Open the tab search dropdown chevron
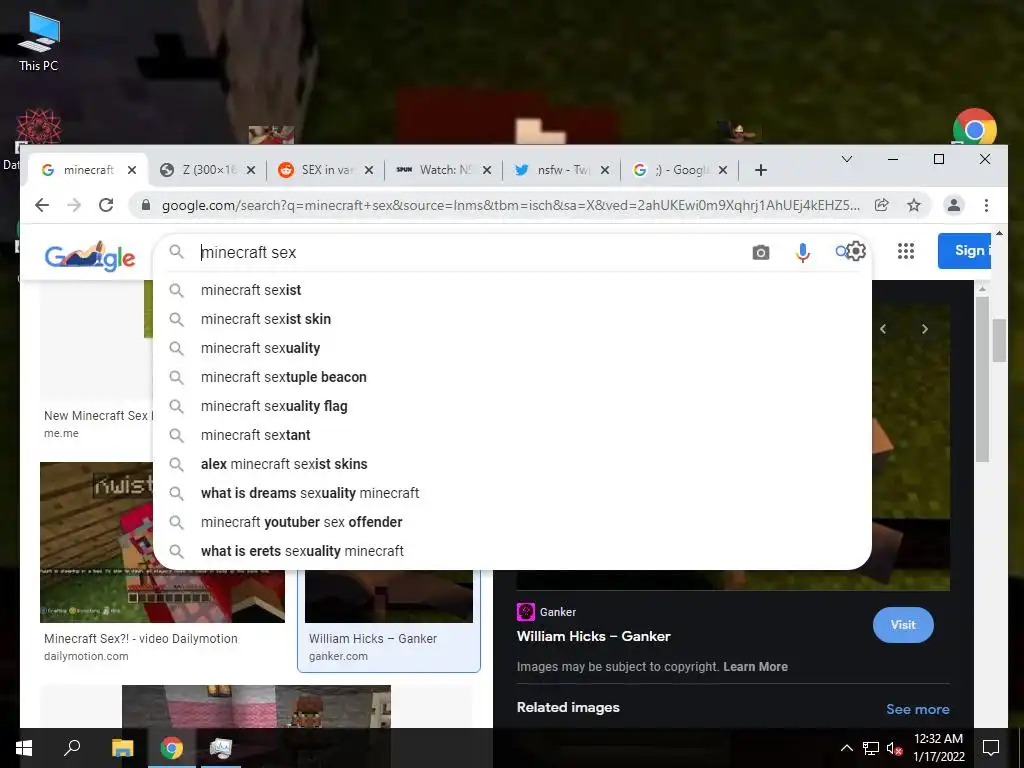 (847, 159)
